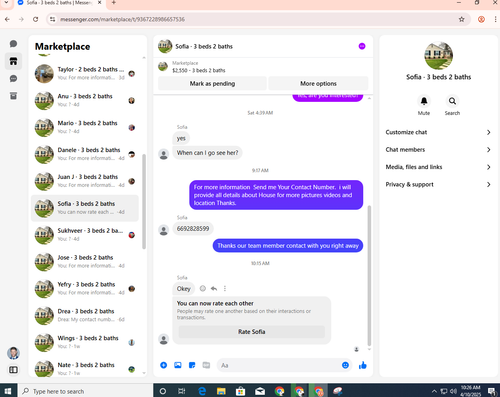Open Mario - 3 beds 2 baths conversation
Image resolution: width=500 pixels, height=397 pixels.
[x=85, y=127]
